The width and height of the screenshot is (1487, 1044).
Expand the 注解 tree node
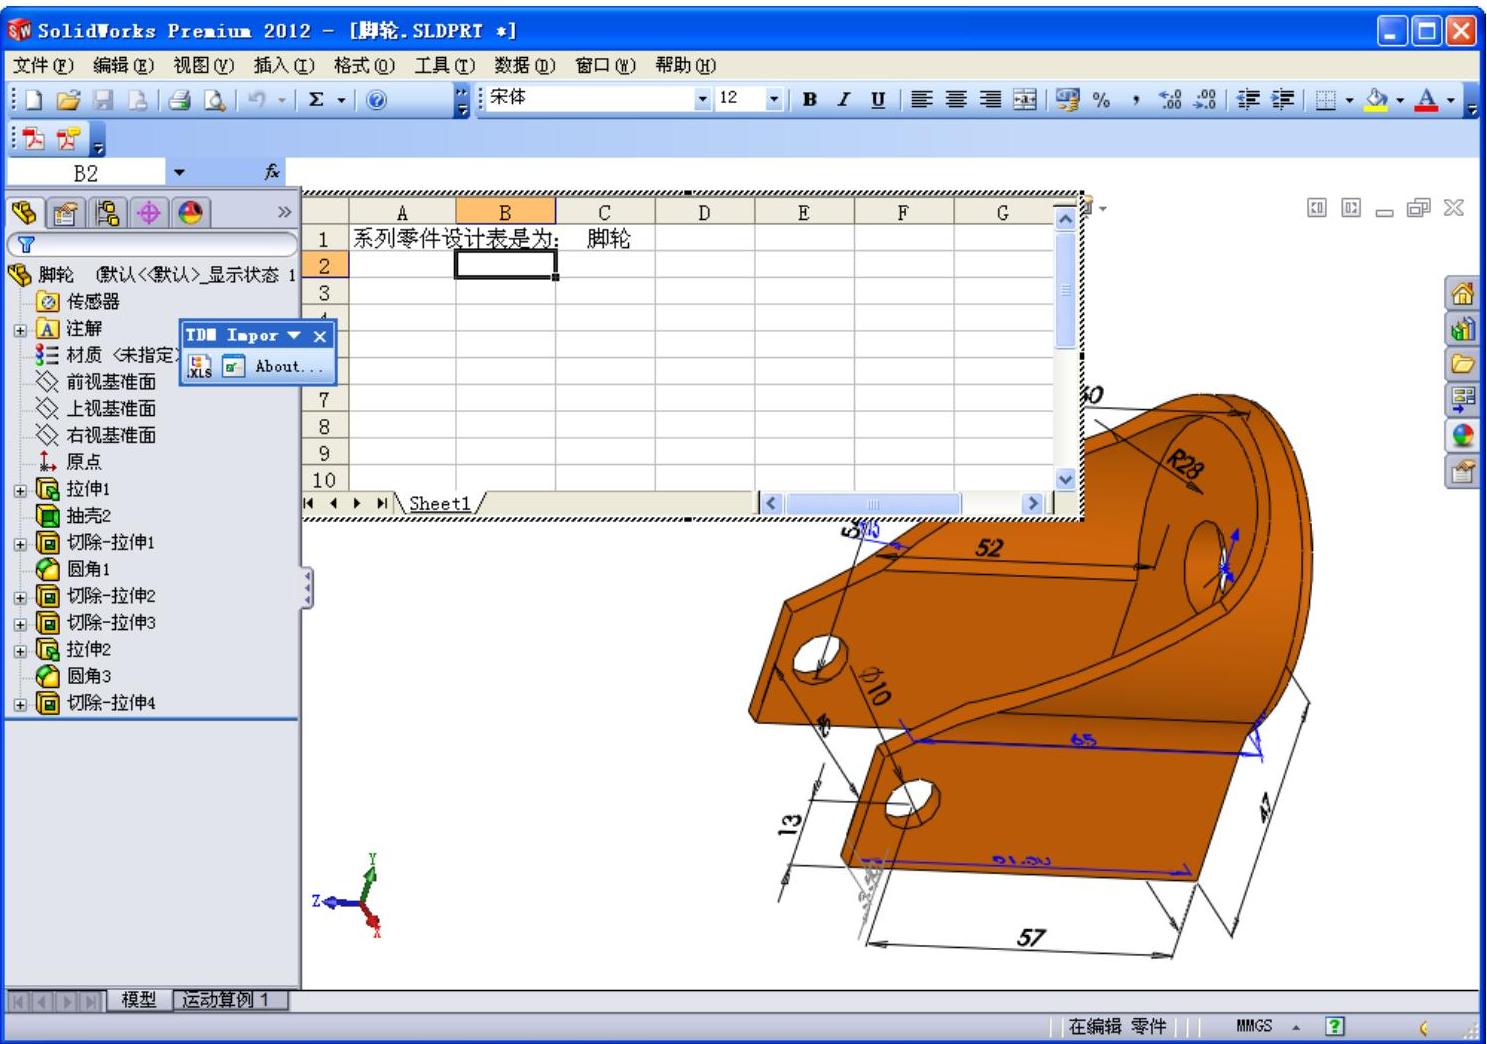coord(20,329)
